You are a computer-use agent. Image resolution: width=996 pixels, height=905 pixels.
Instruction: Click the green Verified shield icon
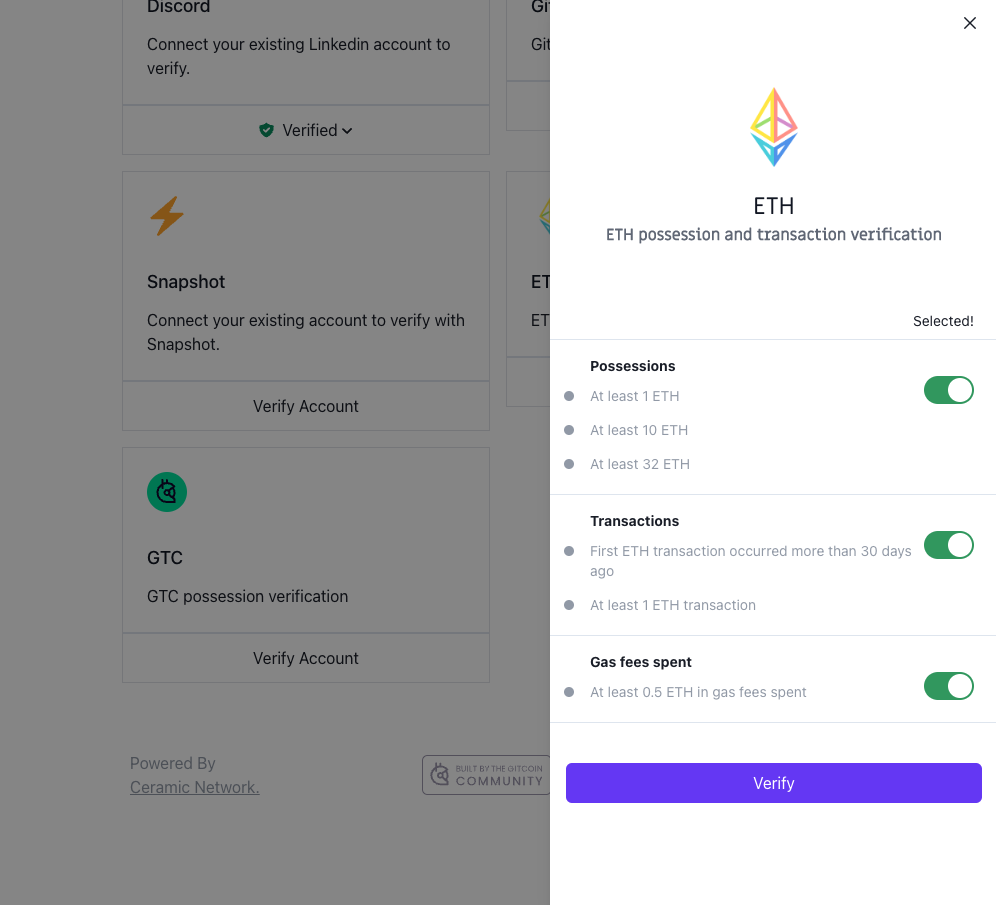click(266, 130)
